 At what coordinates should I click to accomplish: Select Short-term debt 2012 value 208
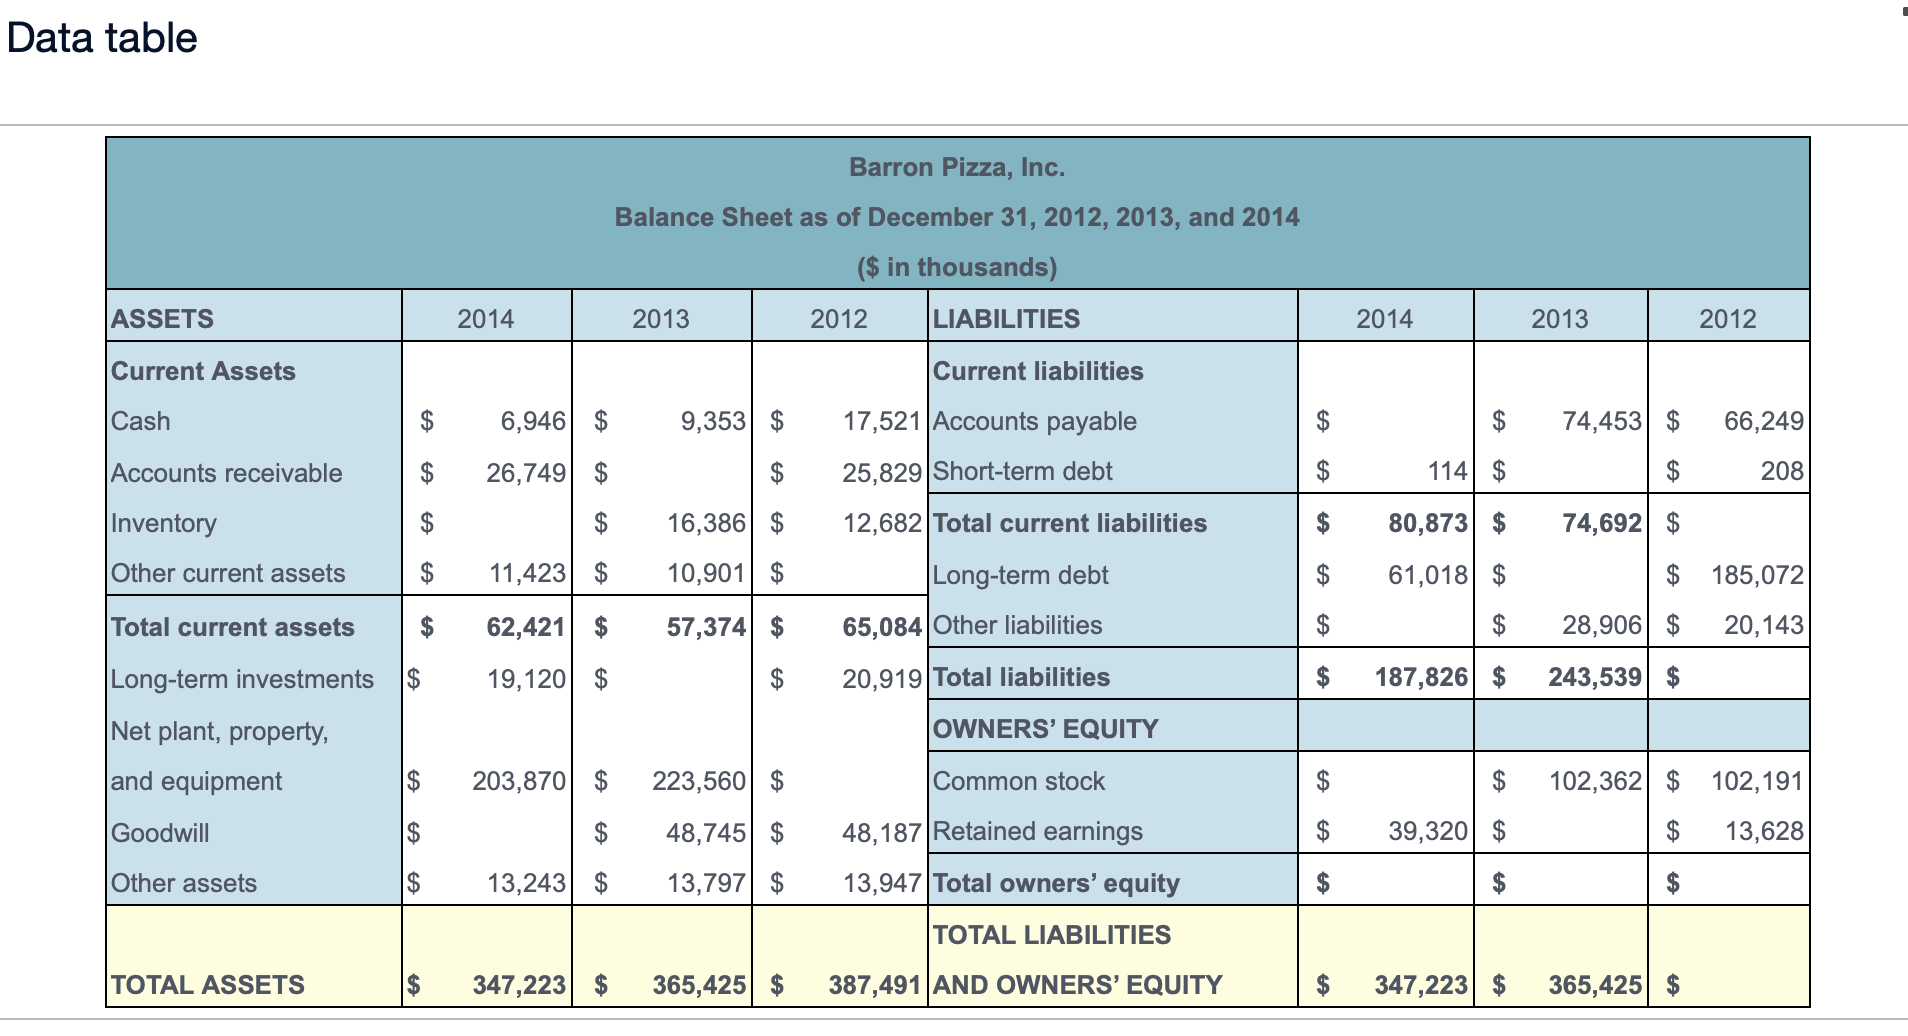tap(1782, 471)
